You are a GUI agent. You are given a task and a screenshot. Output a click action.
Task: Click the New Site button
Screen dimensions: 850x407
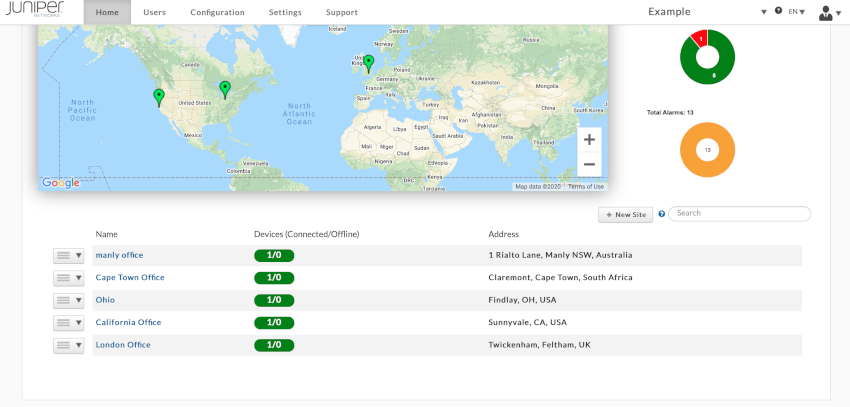pos(626,215)
